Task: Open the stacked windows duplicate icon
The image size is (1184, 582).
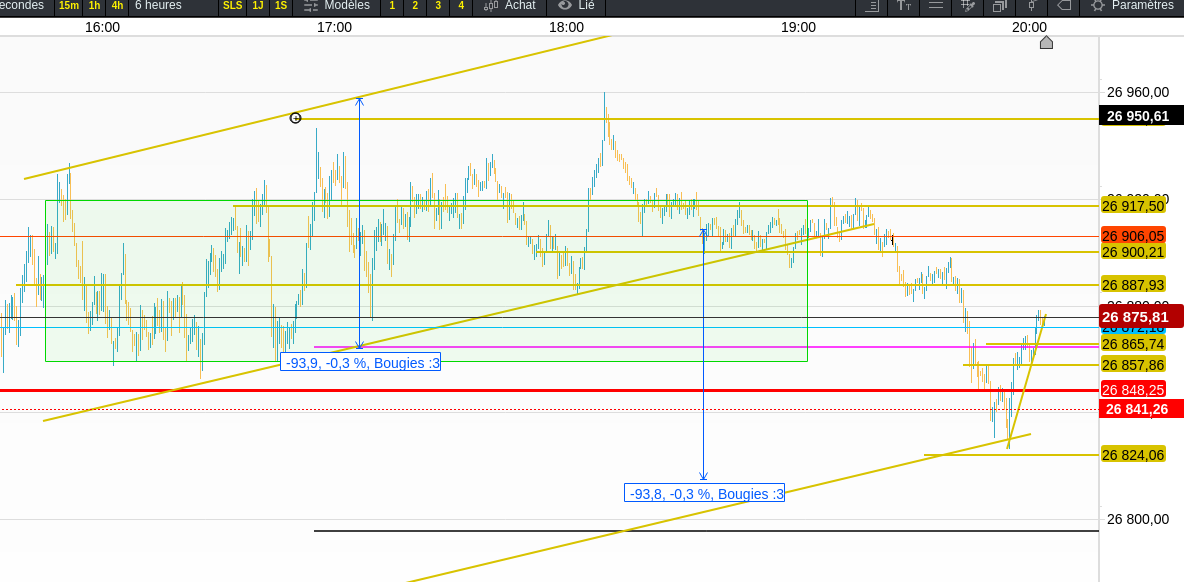Action: [x=1000, y=6]
